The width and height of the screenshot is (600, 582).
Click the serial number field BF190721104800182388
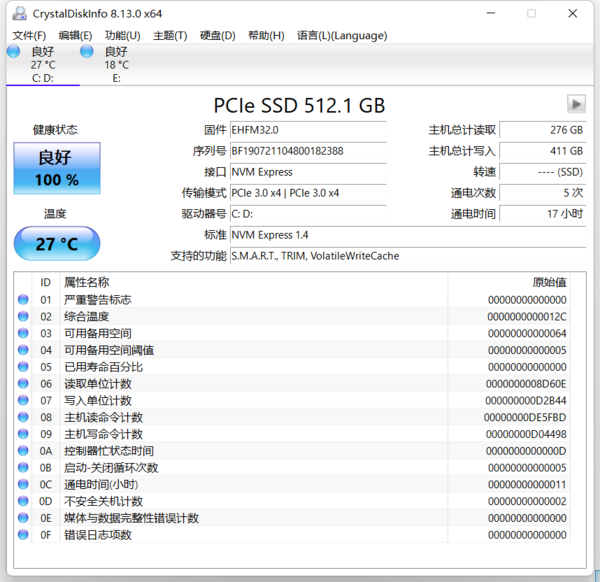308,151
